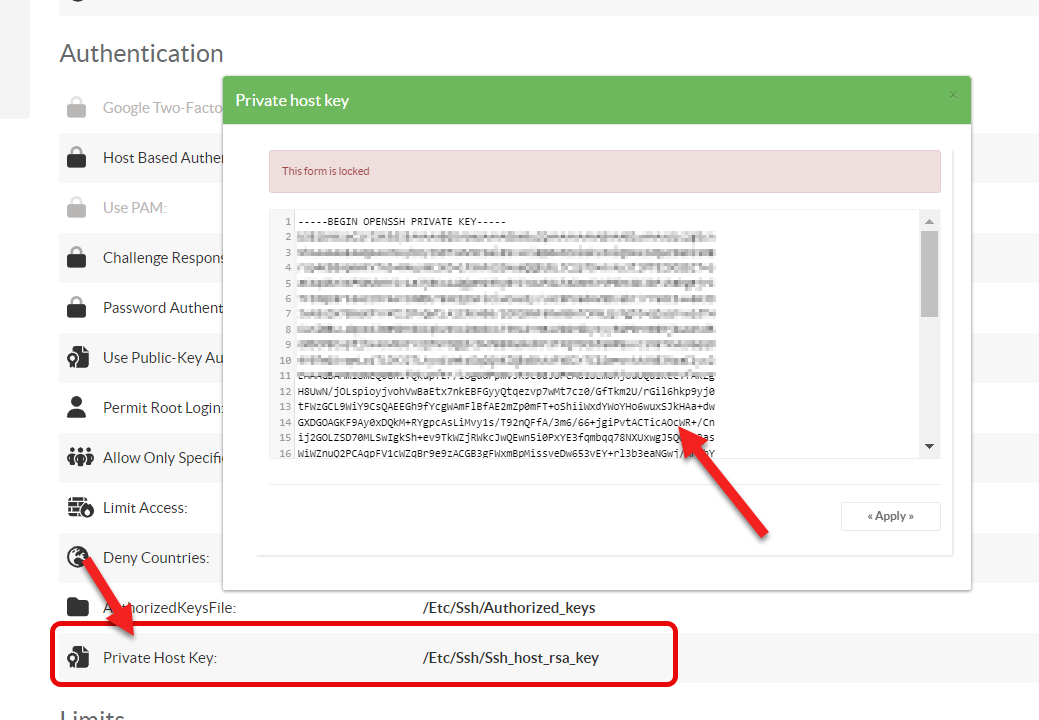Open the /Etc/Ssh/Authorized_keys path value

tap(509, 608)
